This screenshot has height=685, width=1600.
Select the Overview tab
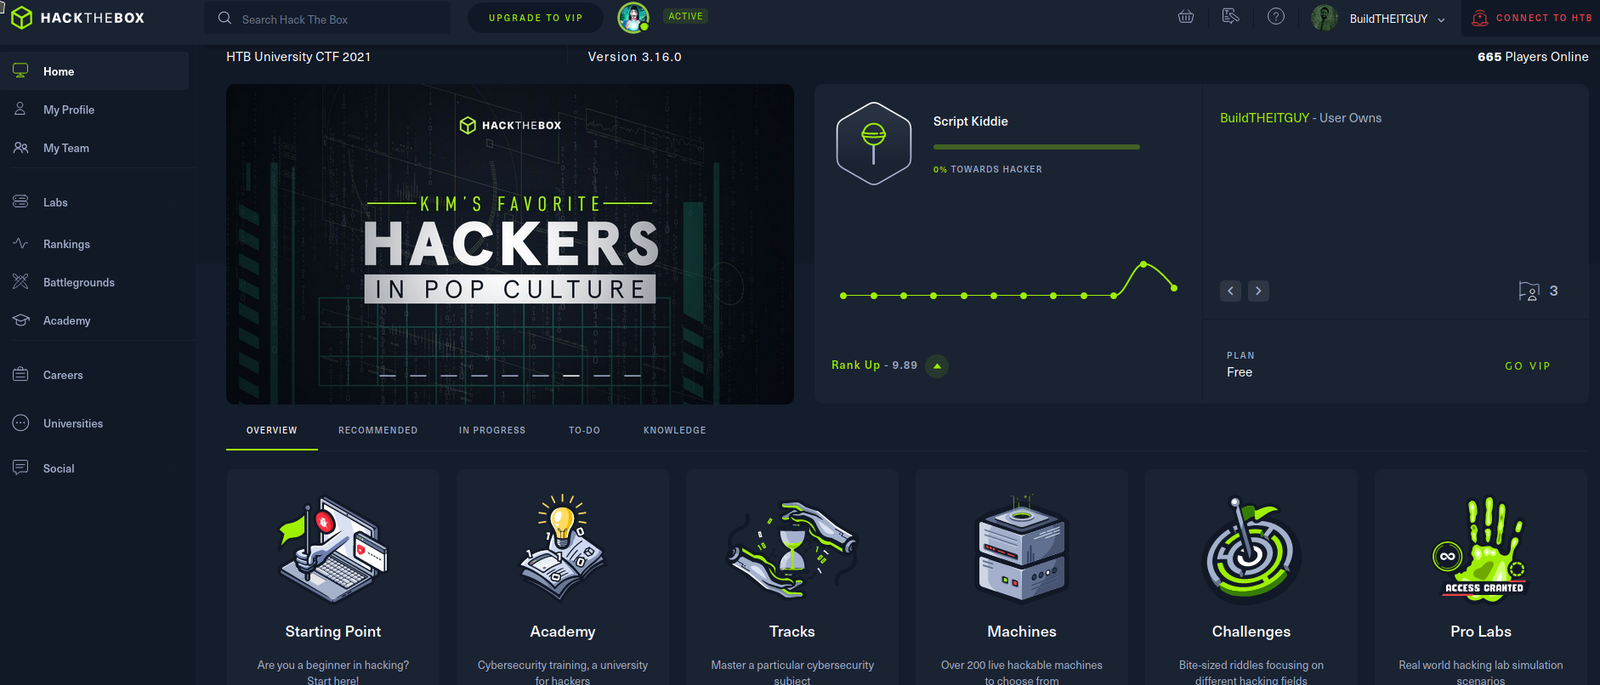tap(272, 431)
